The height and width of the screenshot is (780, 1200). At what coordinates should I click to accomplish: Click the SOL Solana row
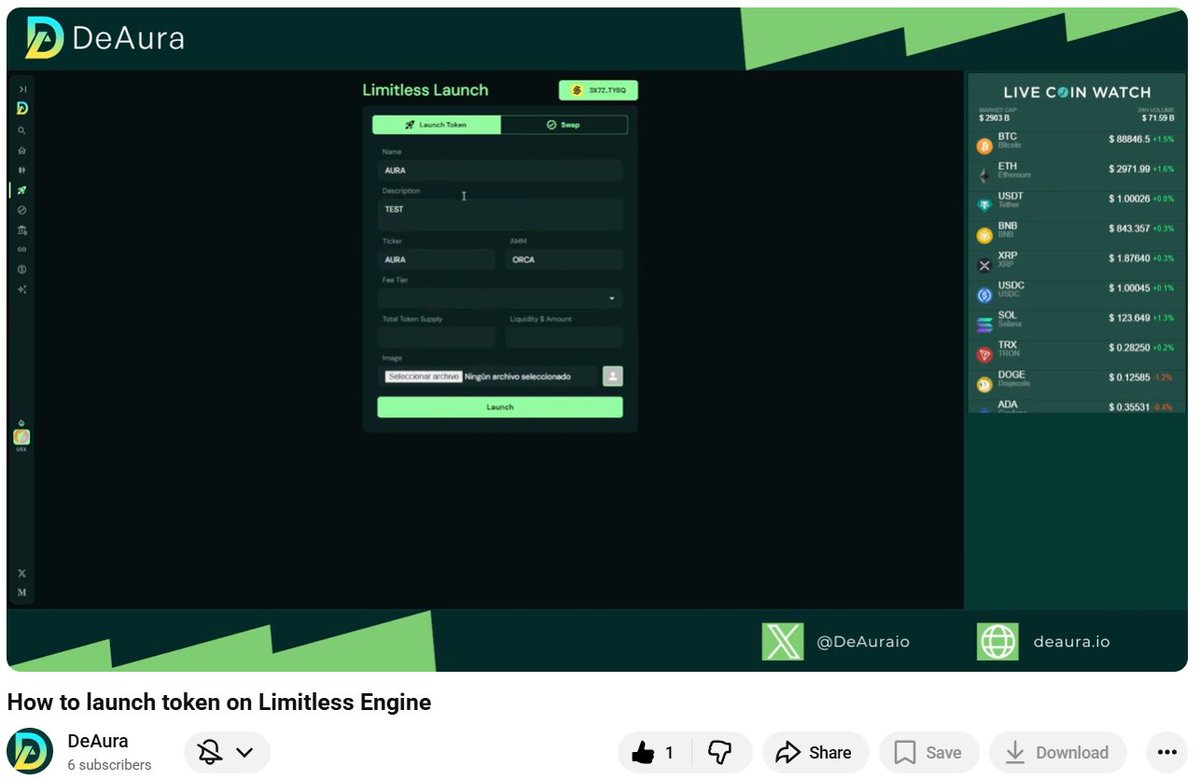point(1076,324)
